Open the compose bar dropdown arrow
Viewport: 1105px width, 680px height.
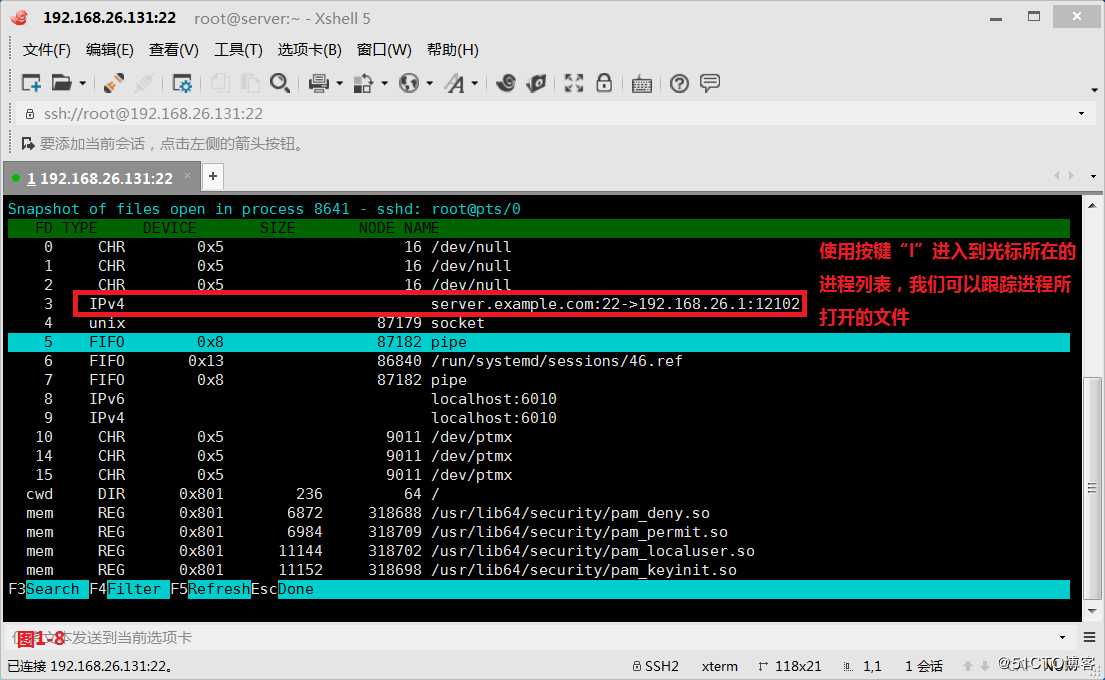[1063, 638]
